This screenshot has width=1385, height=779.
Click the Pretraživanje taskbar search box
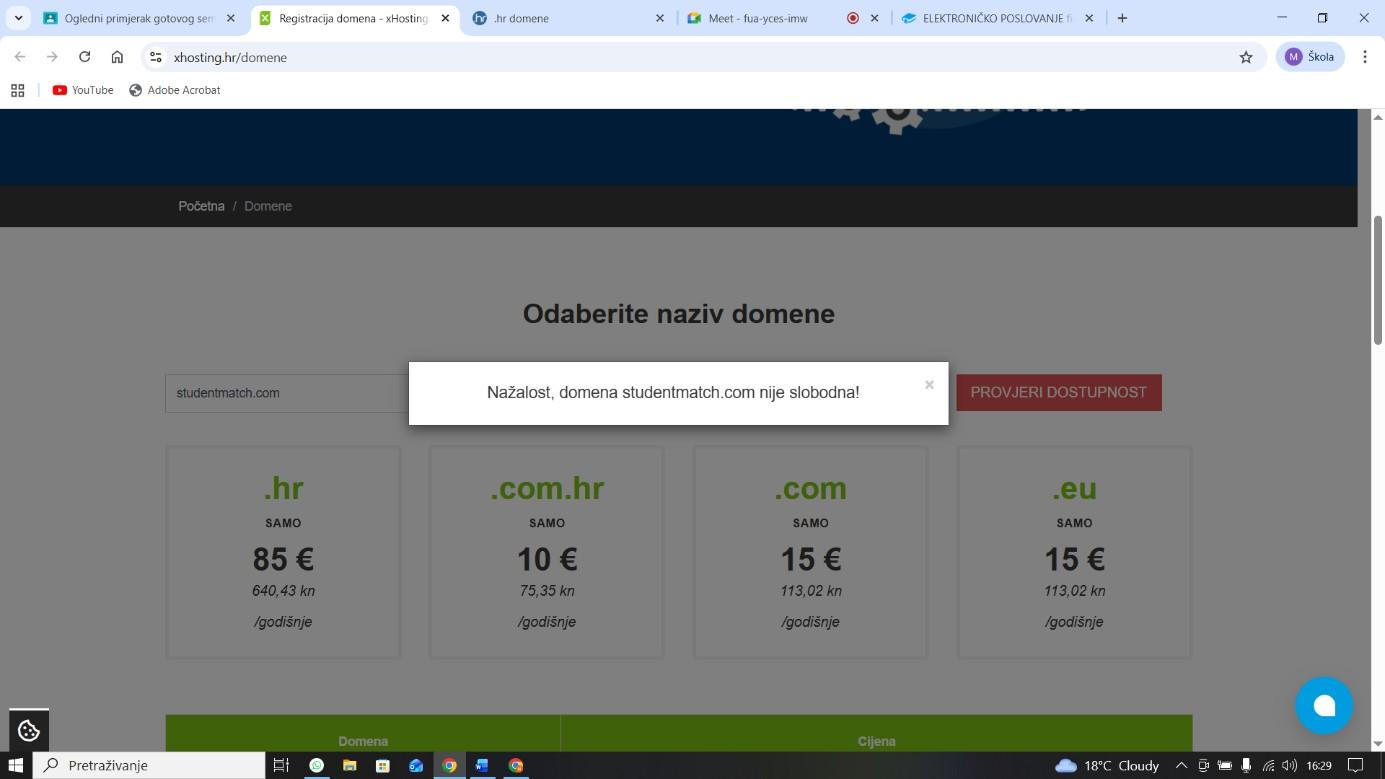tap(150, 765)
